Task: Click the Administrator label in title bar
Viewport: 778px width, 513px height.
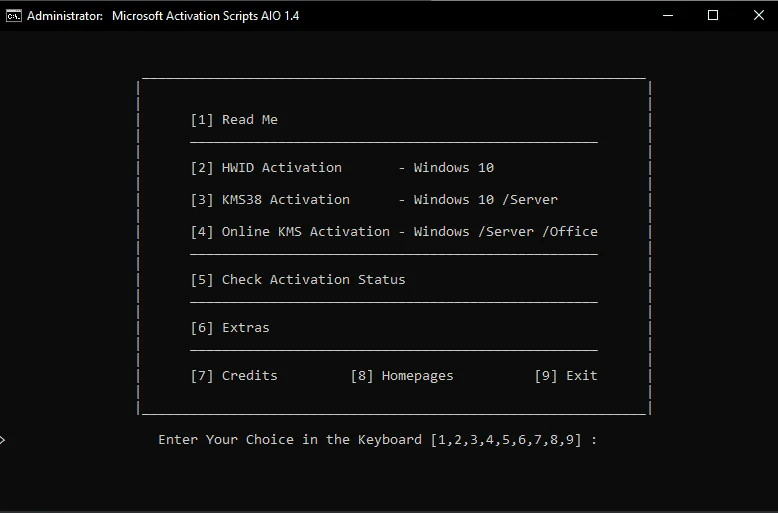Action: pyautogui.click(x=65, y=16)
